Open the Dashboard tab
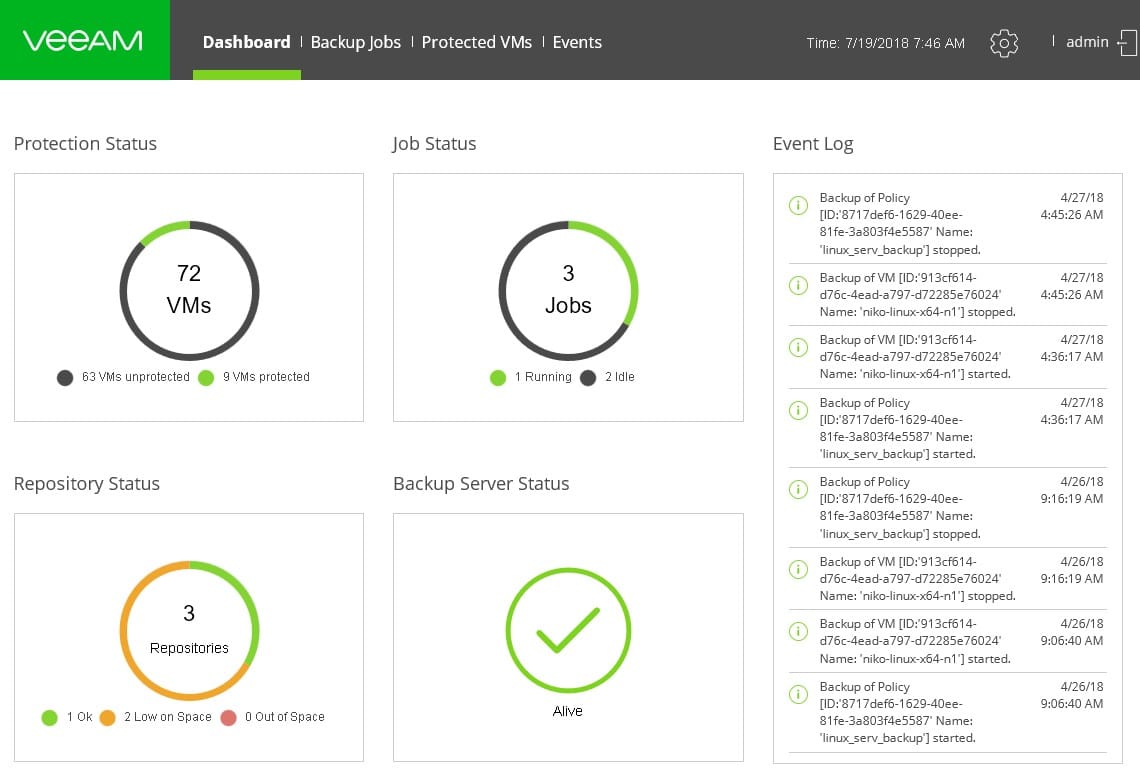This screenshot has height=769, width=1140. pyautogui.click(x=246, y=42)
